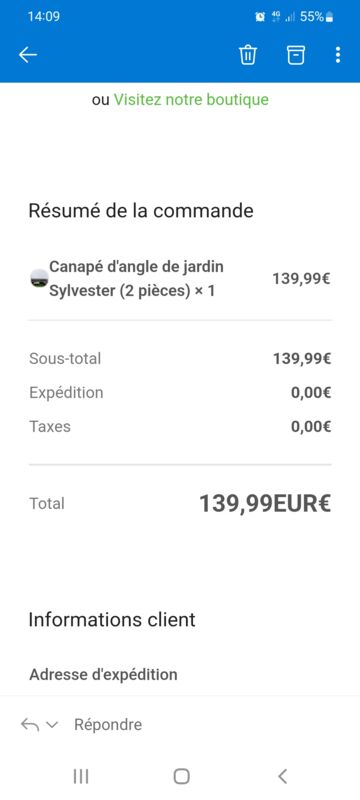Tap the Informations client heading
This screenshot has width=360, height=800.
[x=112, y=619]
